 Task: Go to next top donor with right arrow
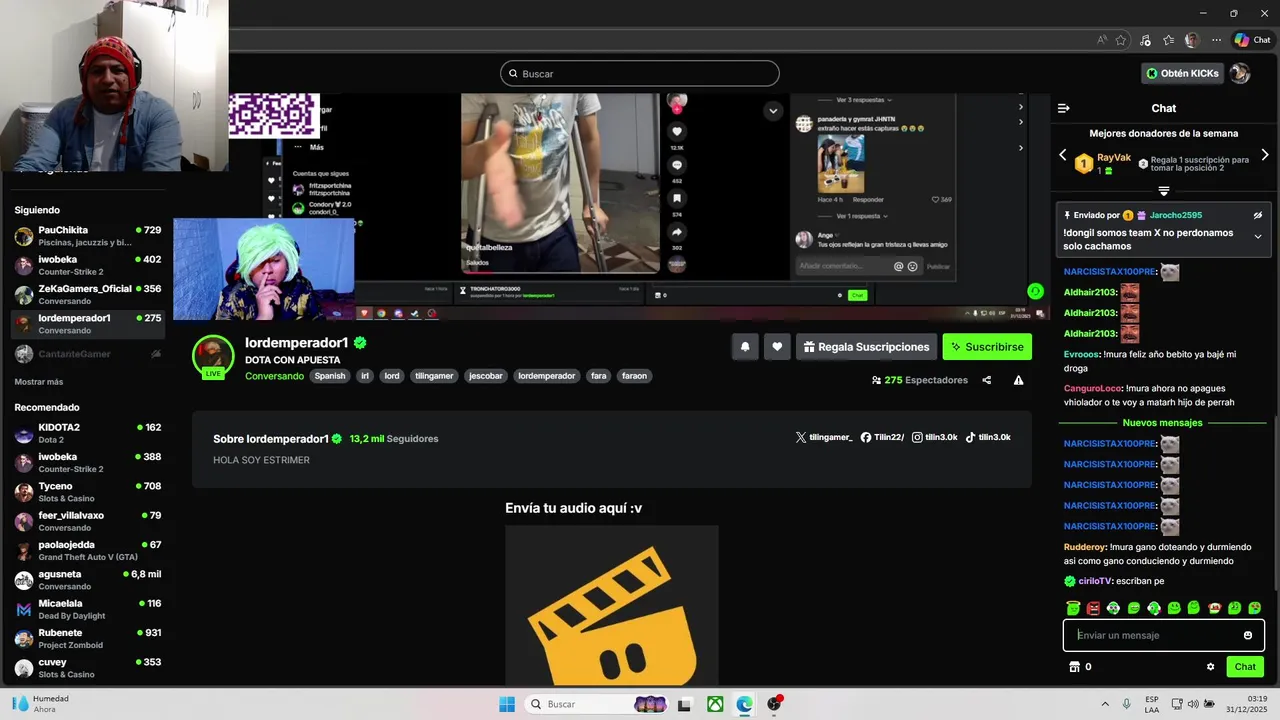pyautogui.click(x=1265, y=155)
